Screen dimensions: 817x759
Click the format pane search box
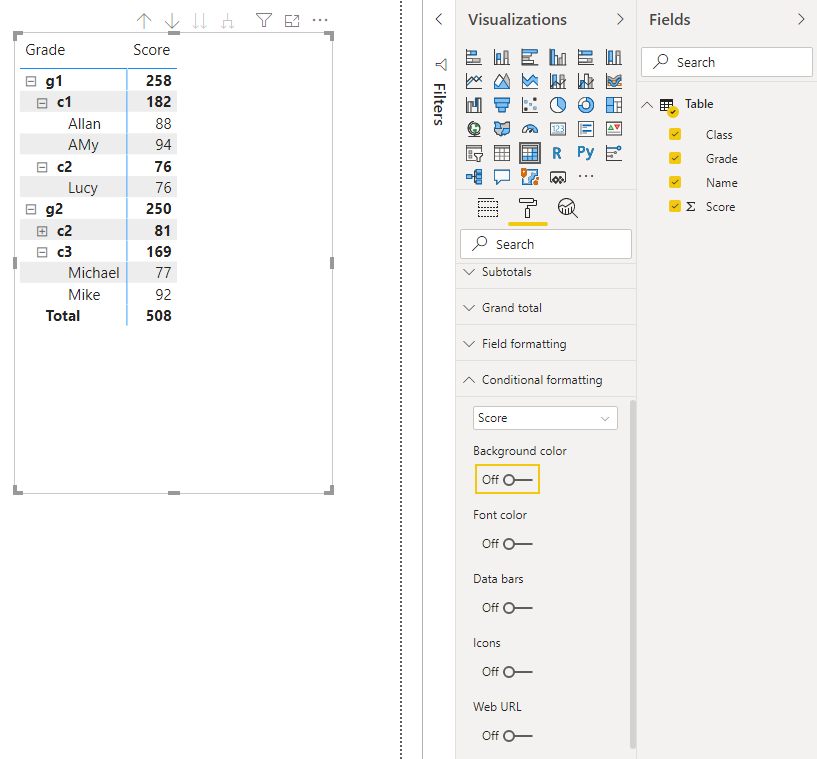[x=546, y=244]
